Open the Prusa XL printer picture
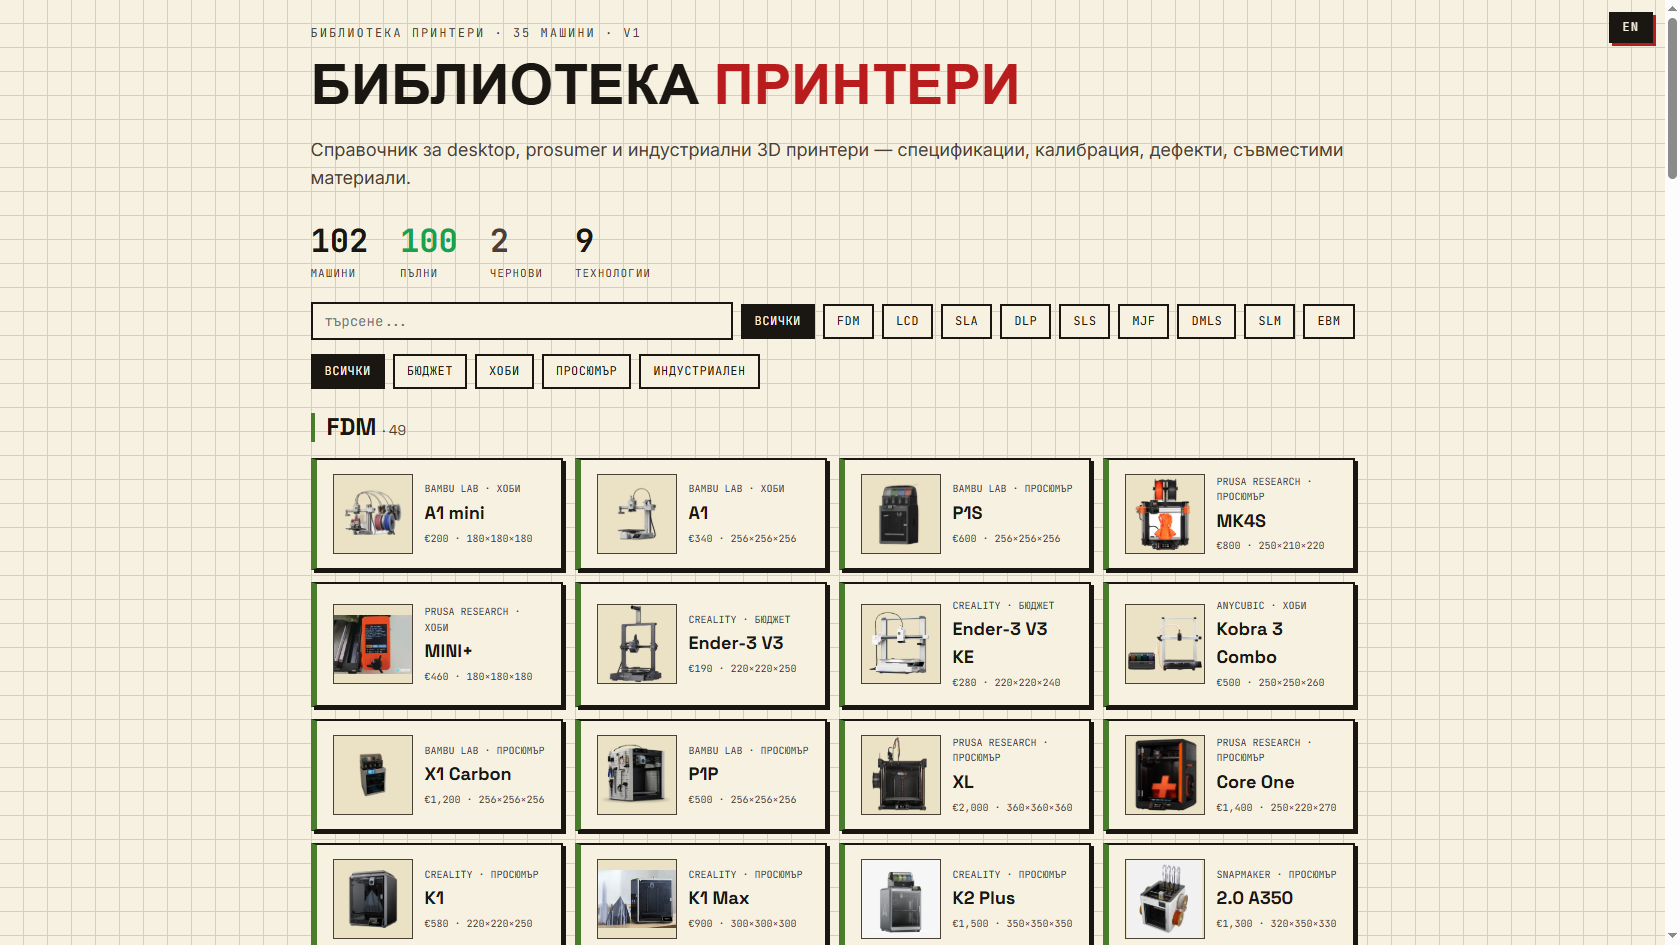The image size is (1680, 945). pos(900,775)
